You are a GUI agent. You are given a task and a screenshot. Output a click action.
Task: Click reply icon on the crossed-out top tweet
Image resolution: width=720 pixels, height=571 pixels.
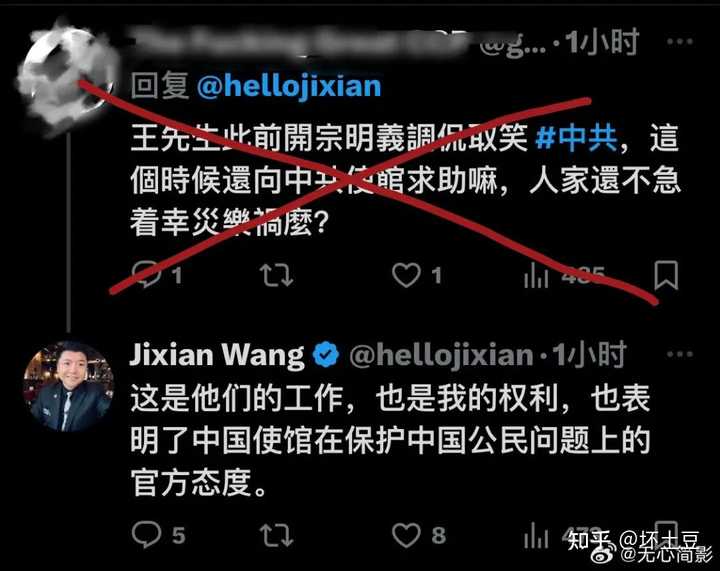[146, 274]
